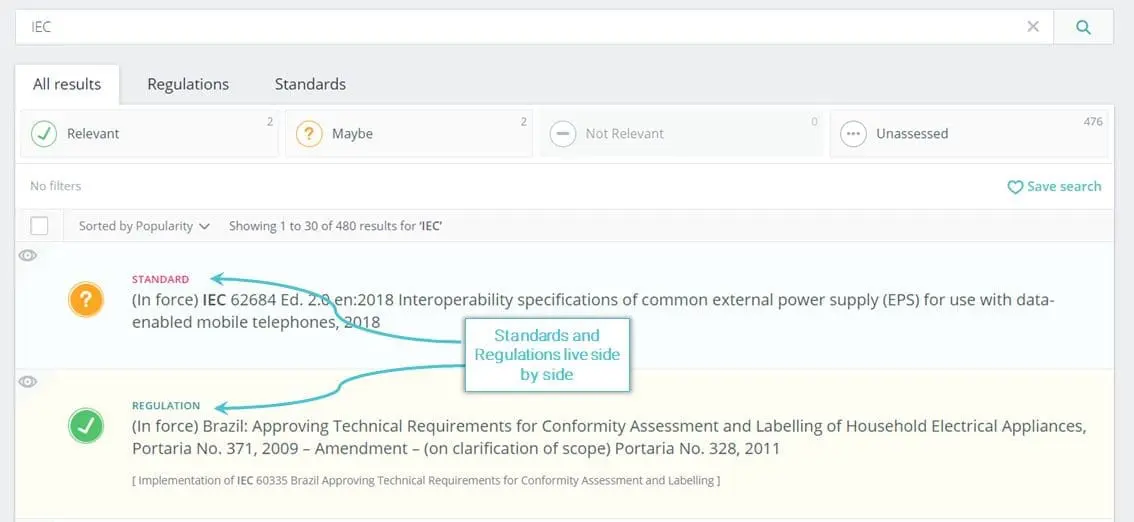This screenshot has width=1134, height=522.
Task: Click the orange question icon beside Maybe
Action: tap(309, 134)
